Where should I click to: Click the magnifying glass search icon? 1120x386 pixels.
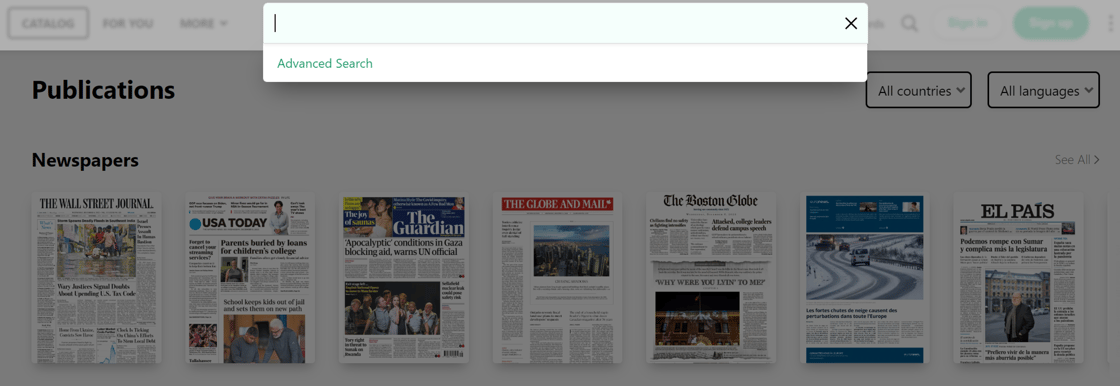point(909,24)
